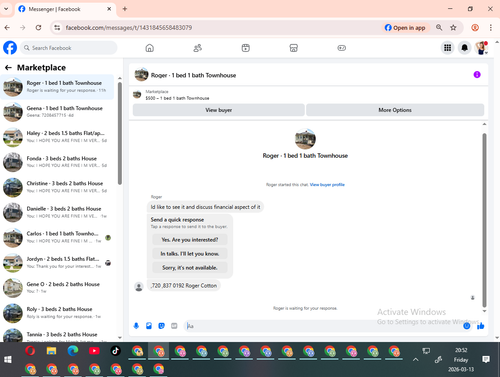Open View buyer profile link
Viewport: 500px width, 377px height.
[327, 185]
